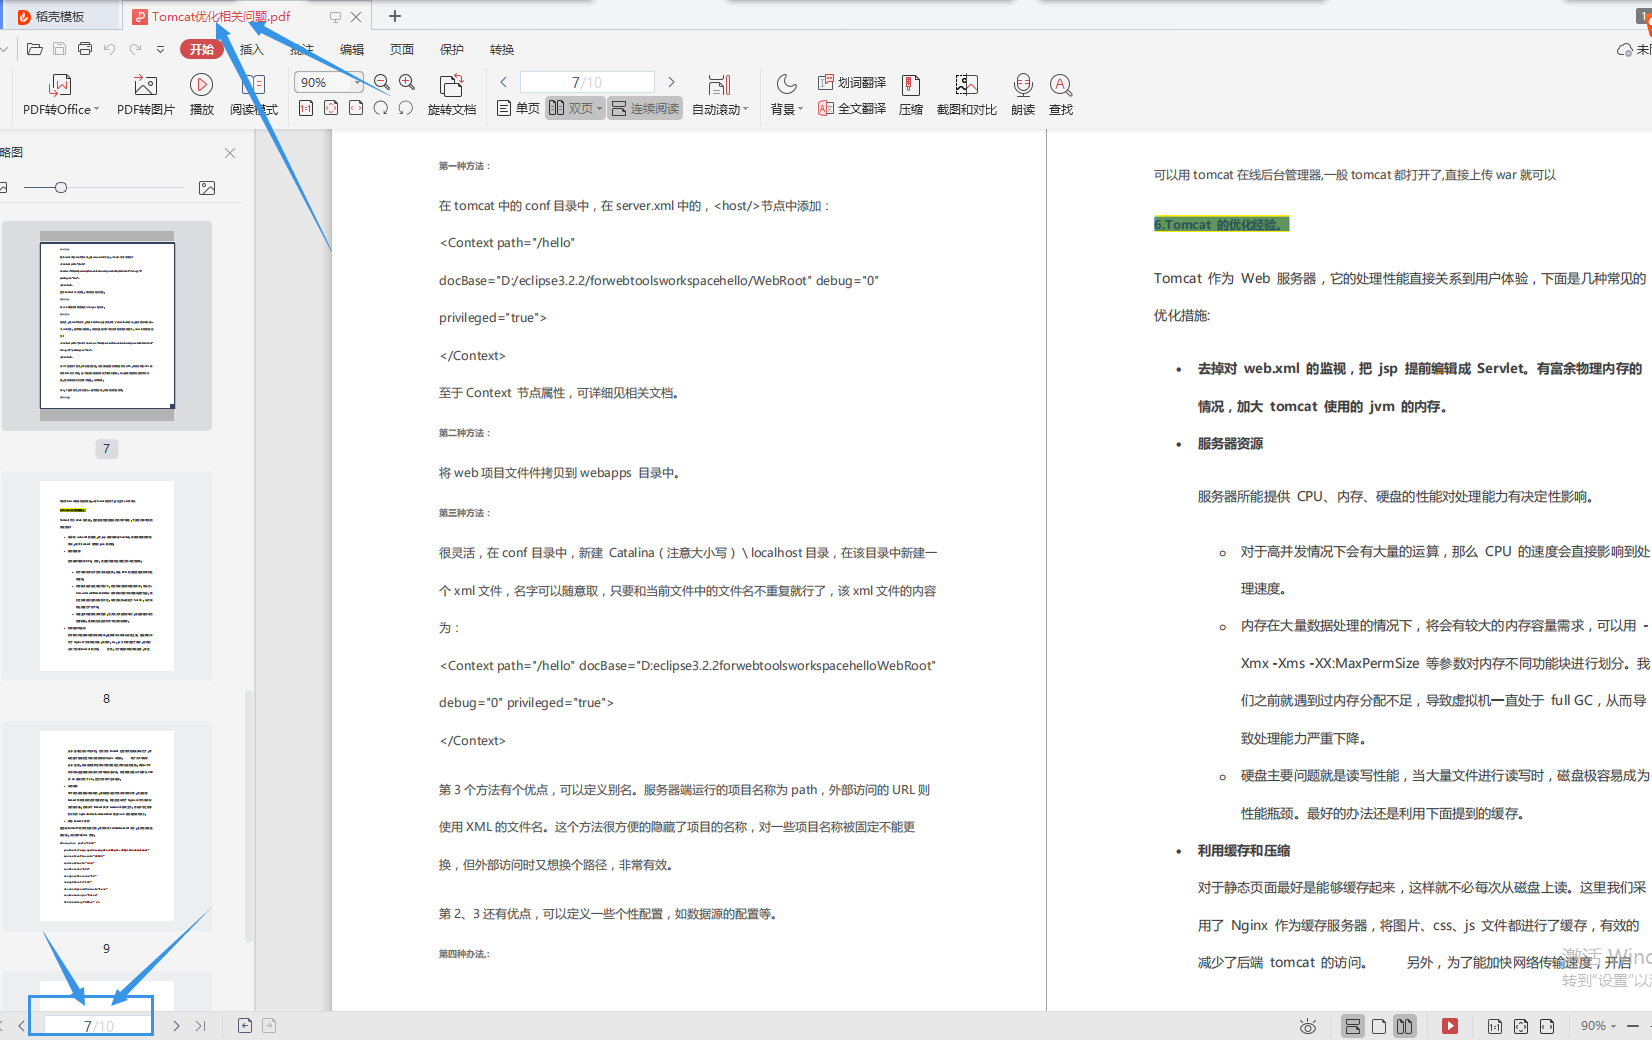This screenshot has width=1652, height=1040.
Task: Toggle 双页 double page layout
Action: (575, 108)
